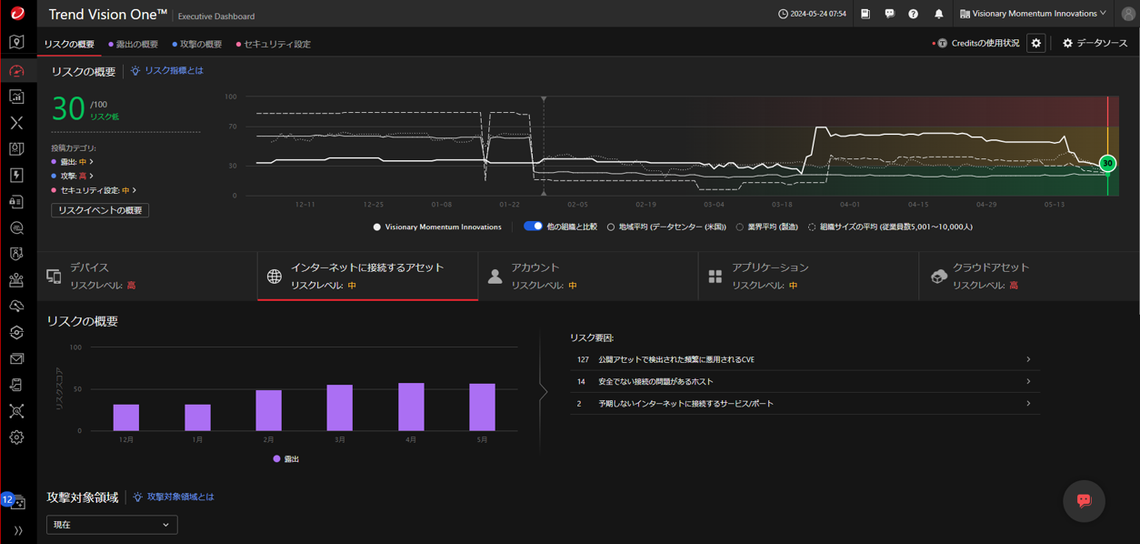Open the administration gear in sidebar
The width and height of the screenshot is (1140, 544).
(17, 437)
